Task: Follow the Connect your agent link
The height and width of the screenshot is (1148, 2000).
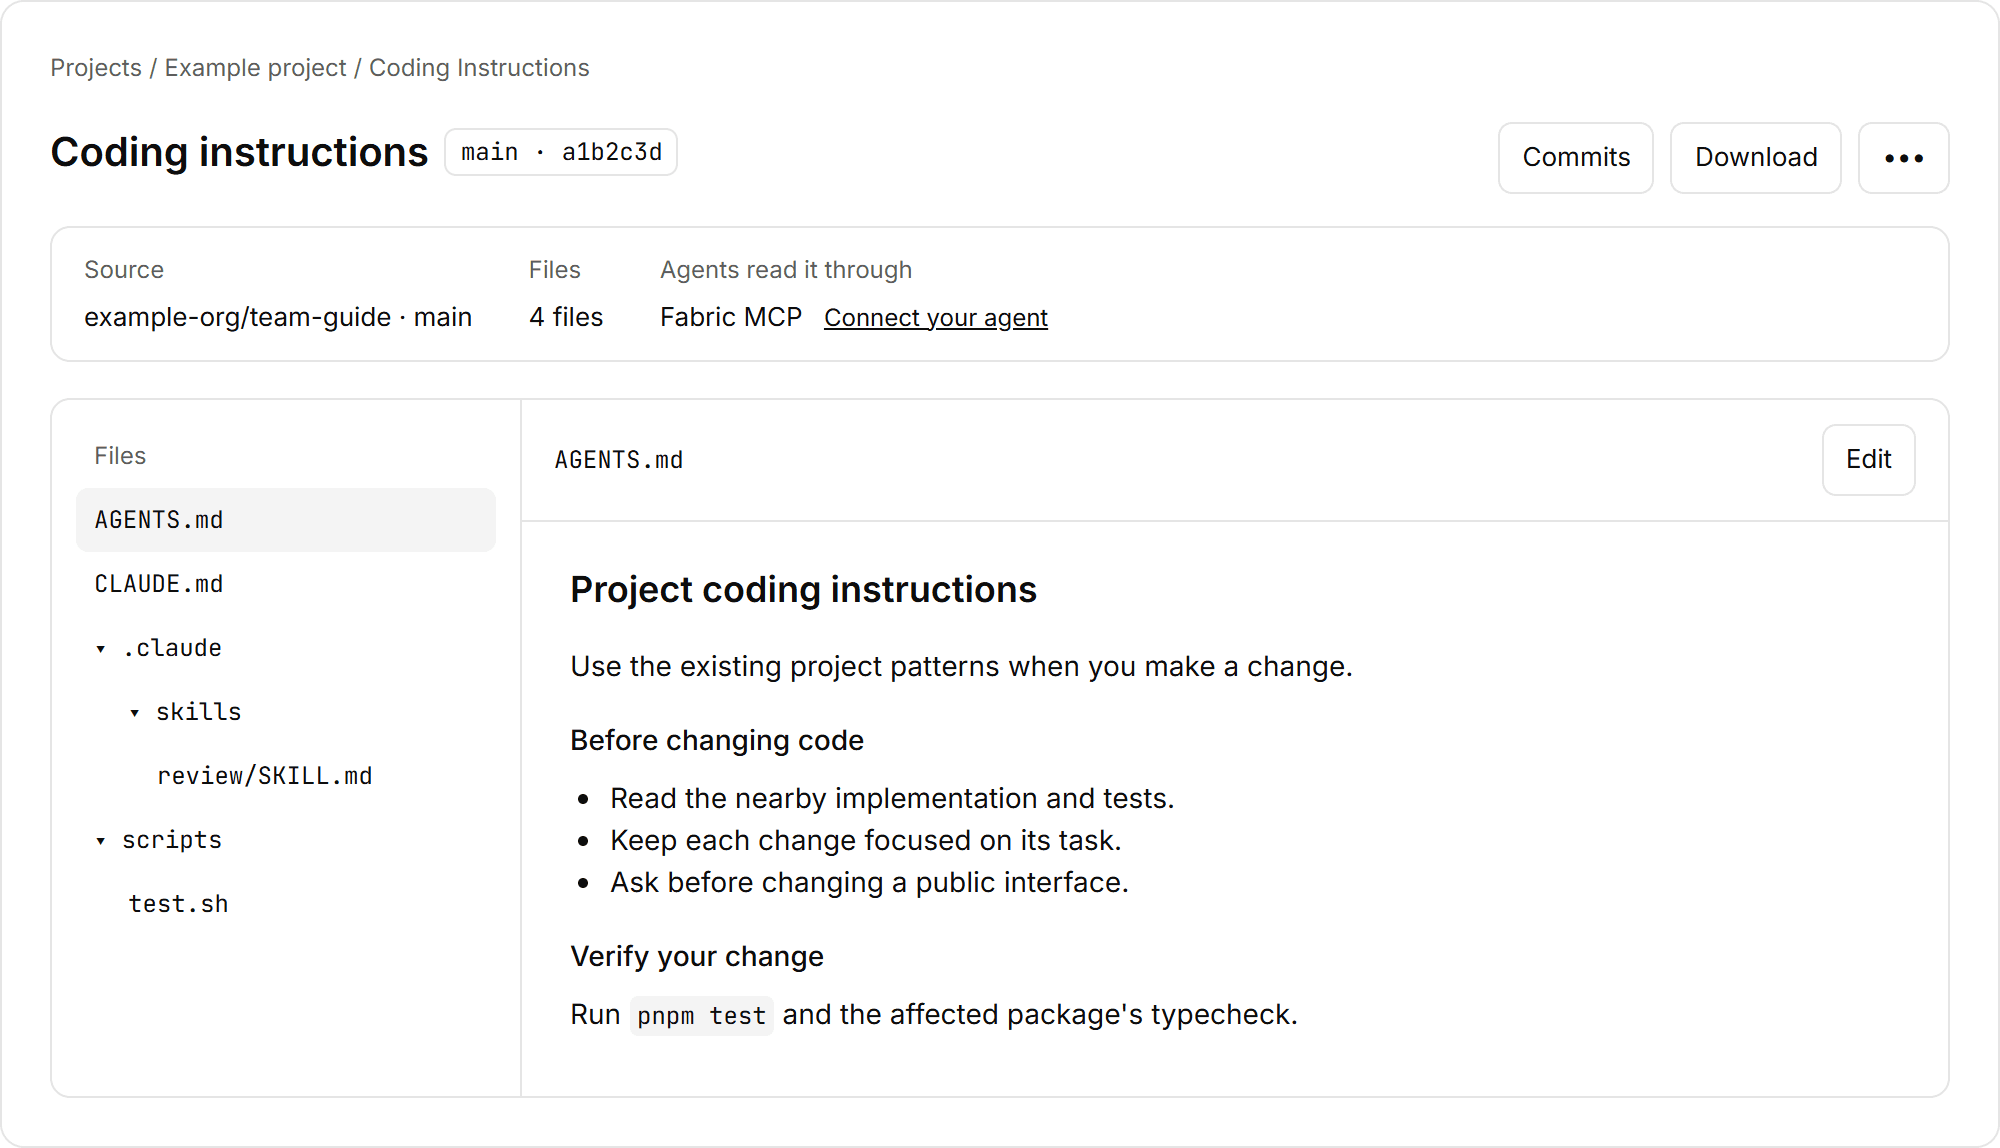Action: point(936,318)
